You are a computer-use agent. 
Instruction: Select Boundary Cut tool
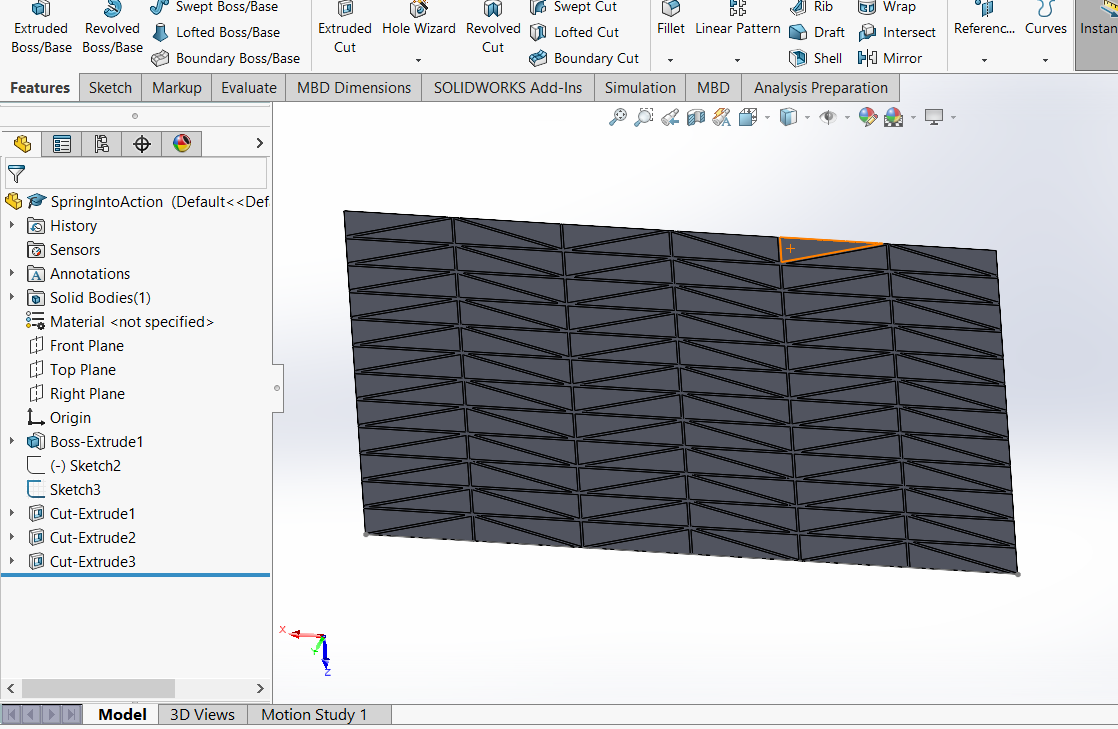point(584,58)
